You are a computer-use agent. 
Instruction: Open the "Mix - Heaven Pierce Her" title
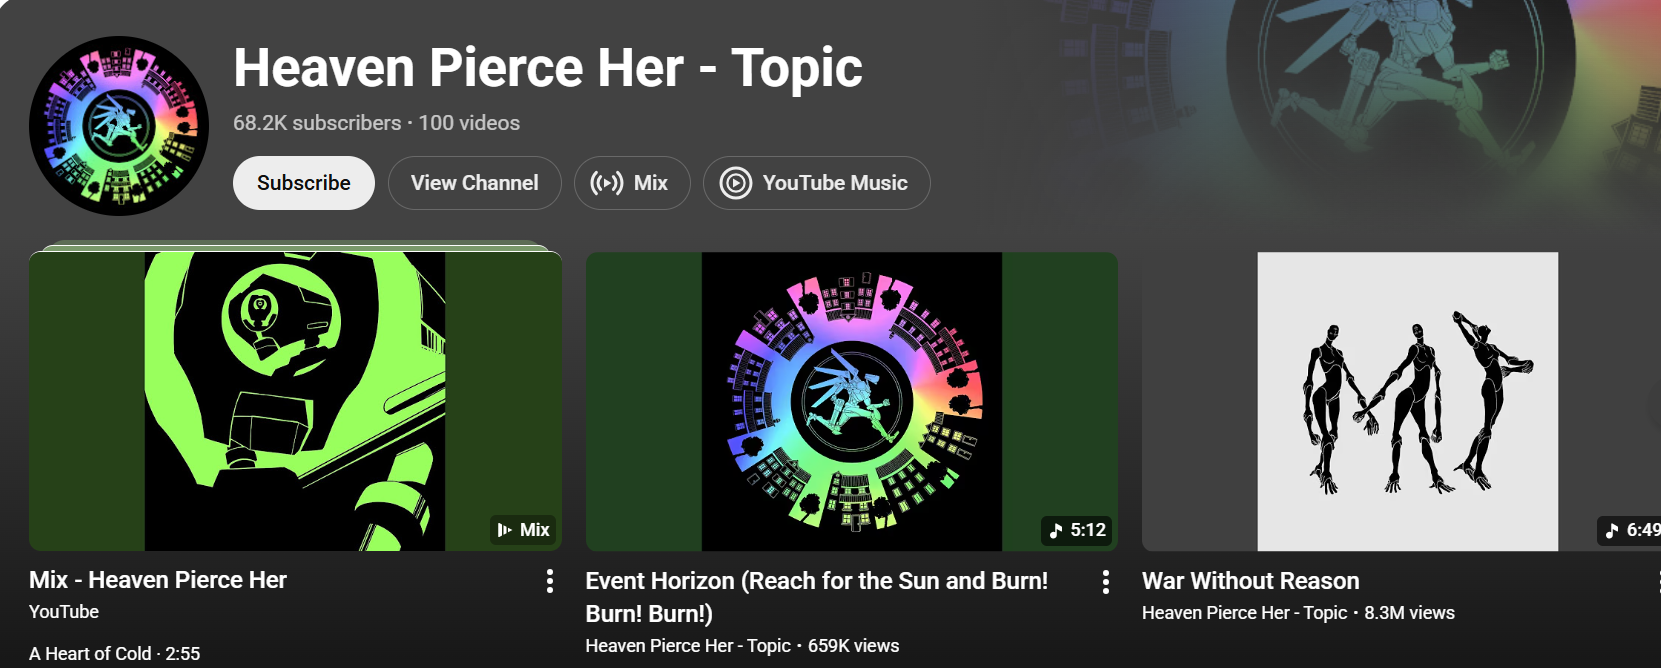pyautogui.click(x=158, y=580)
